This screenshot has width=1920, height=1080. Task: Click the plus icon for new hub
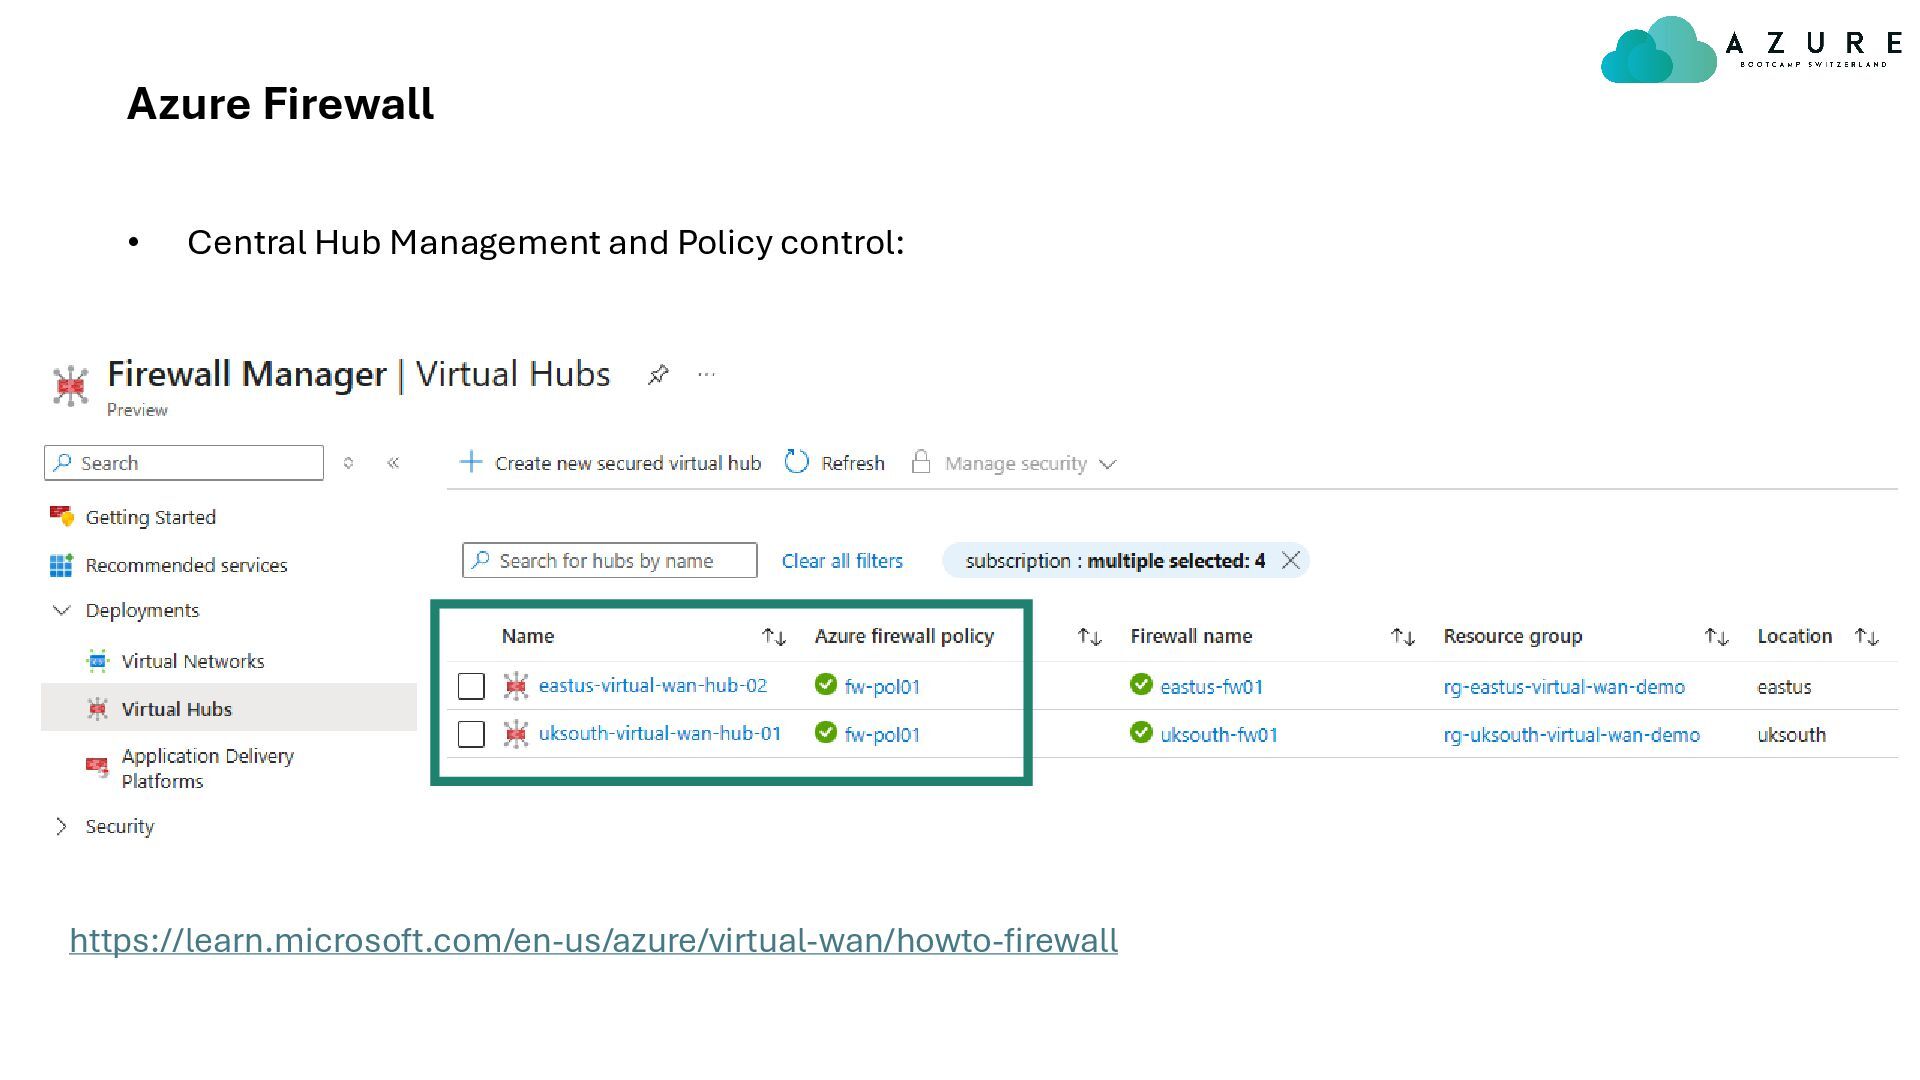point(470,462)
